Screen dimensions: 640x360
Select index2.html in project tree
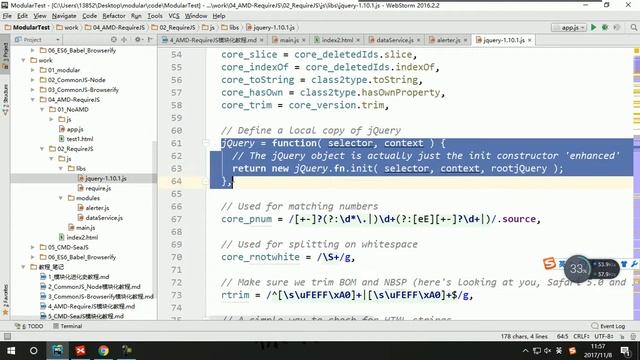pos(78,237)
